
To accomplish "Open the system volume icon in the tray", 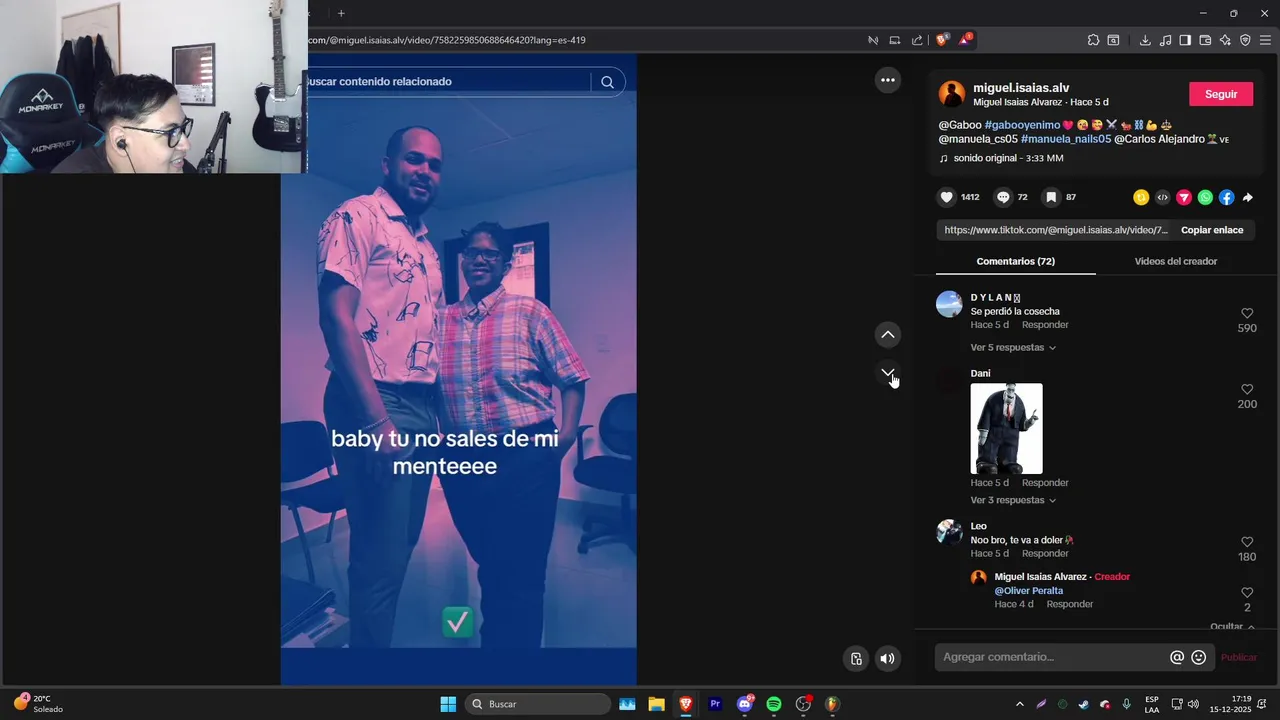I will tap(1193, 704).
